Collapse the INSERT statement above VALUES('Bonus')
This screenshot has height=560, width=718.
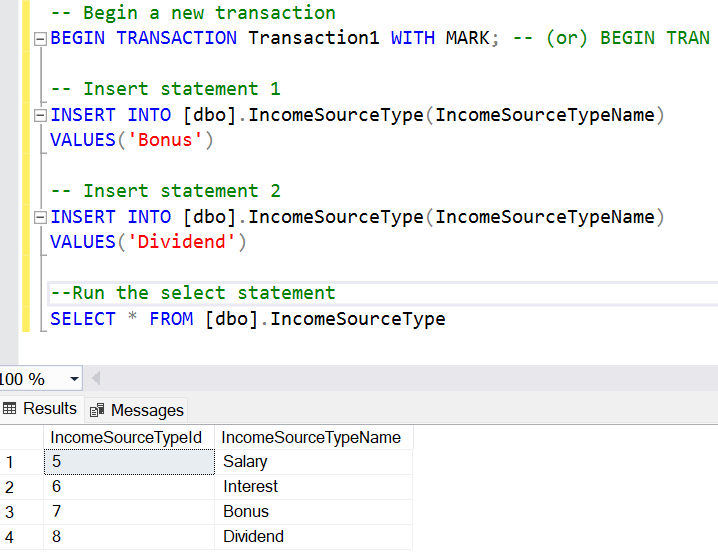click(x=40, y=116)
